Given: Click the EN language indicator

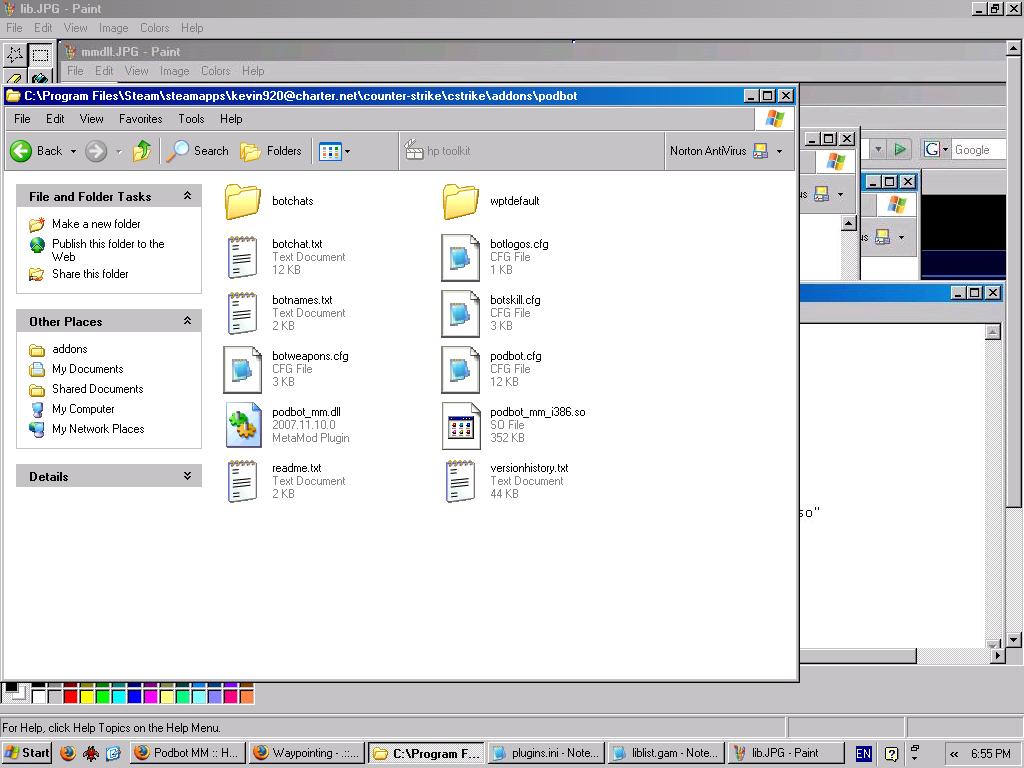Looking at the screenshot, I should coord(863,753).
